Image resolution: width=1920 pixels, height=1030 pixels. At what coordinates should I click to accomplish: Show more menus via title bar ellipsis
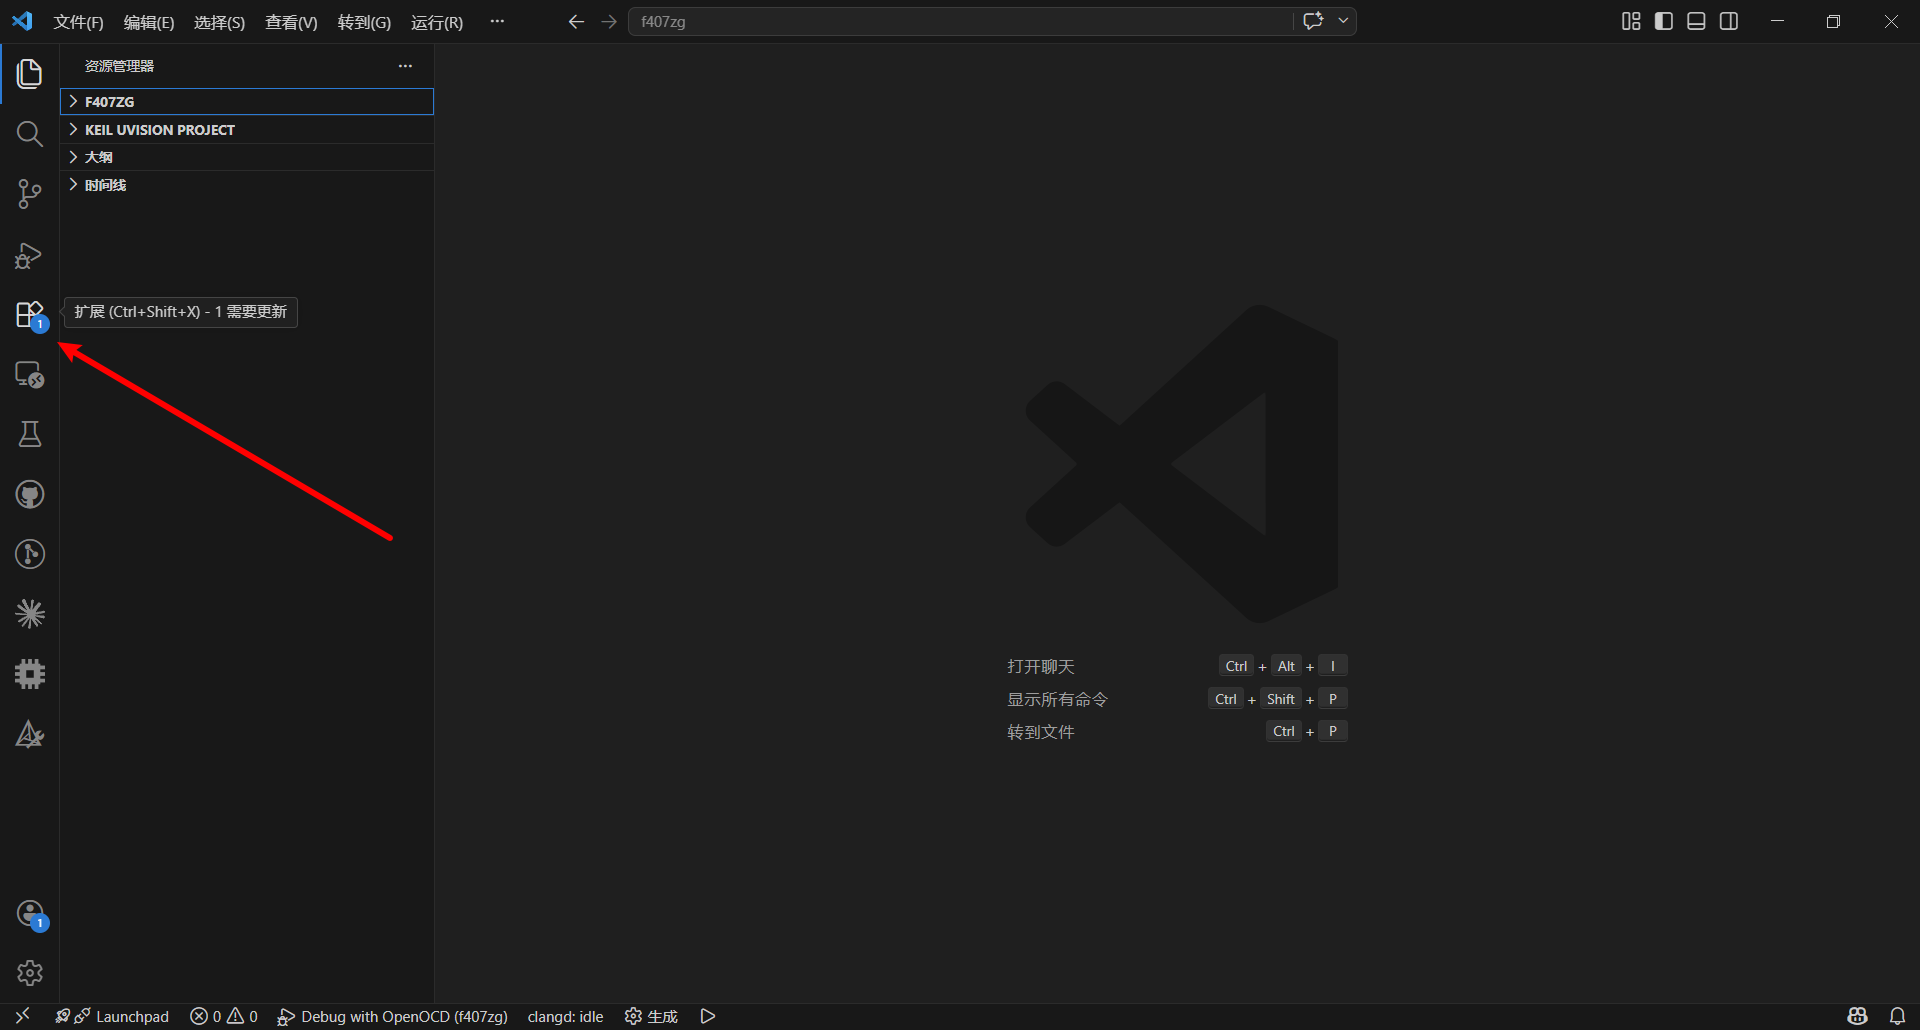497,21
